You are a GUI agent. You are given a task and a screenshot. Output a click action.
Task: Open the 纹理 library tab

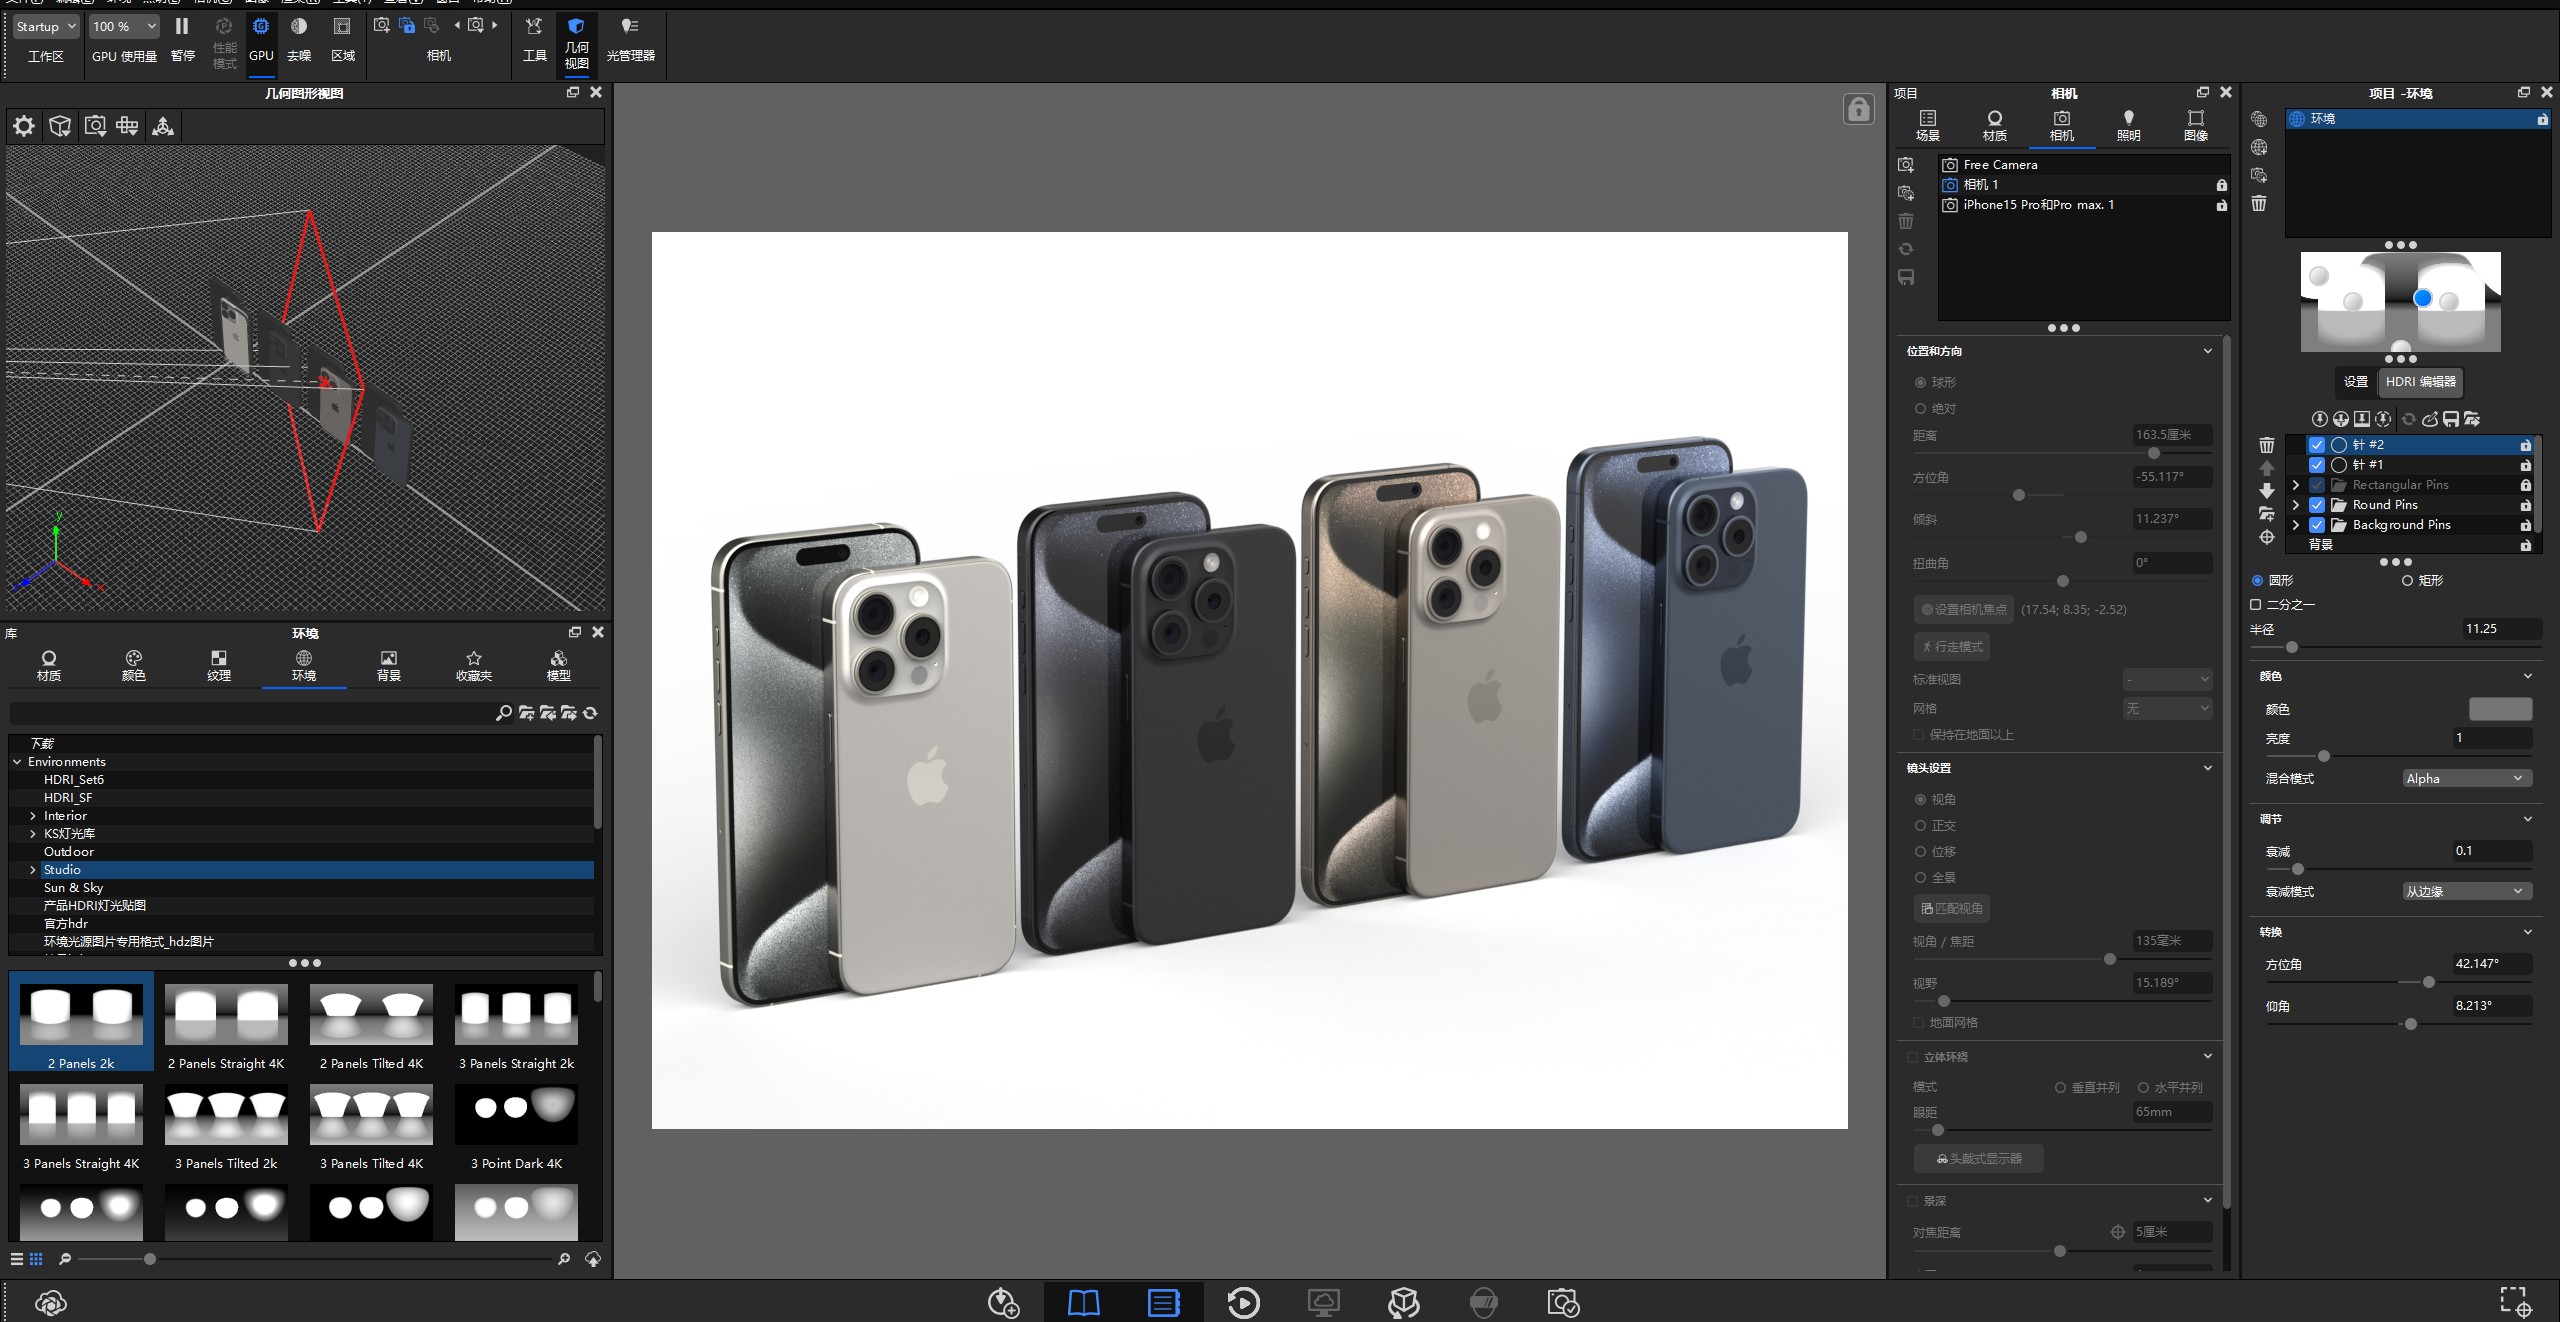pyautogui.click(x=219, y=666)
